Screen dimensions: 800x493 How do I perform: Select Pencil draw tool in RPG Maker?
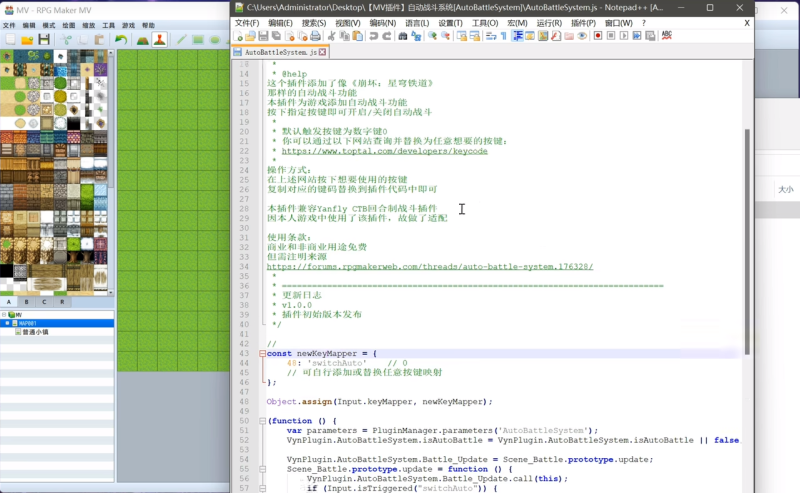[x=181, y=40]
